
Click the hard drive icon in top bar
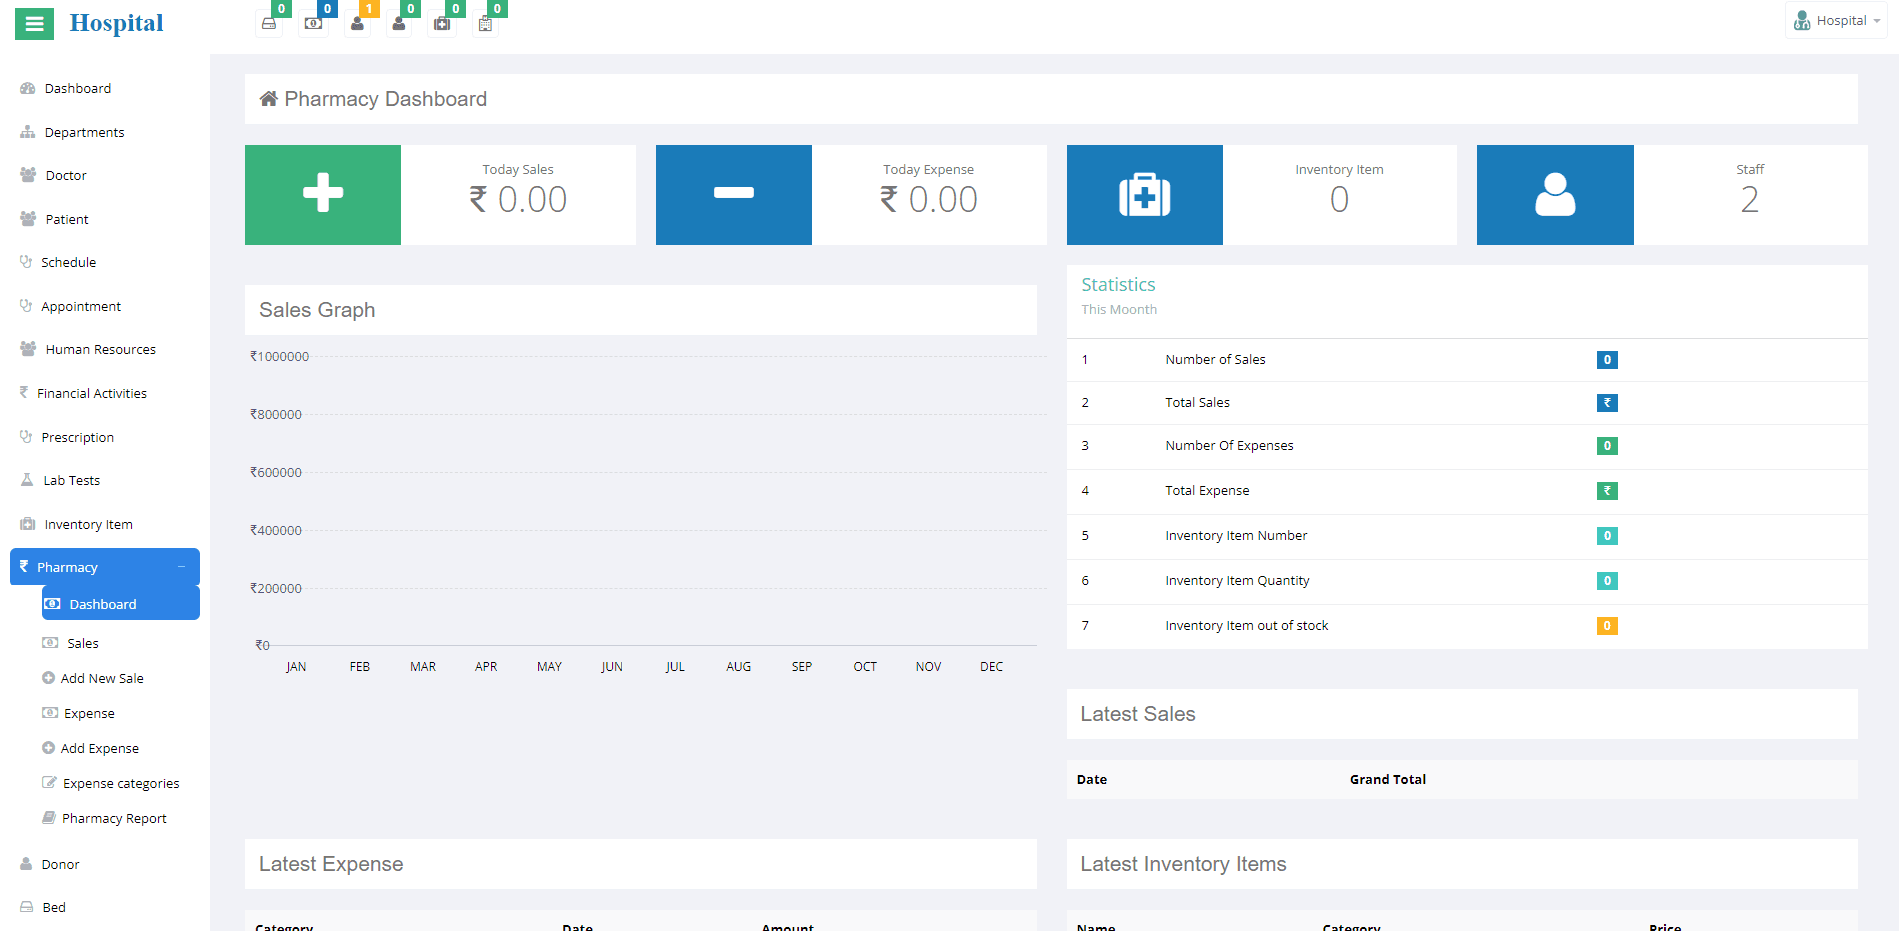[269, 24]
